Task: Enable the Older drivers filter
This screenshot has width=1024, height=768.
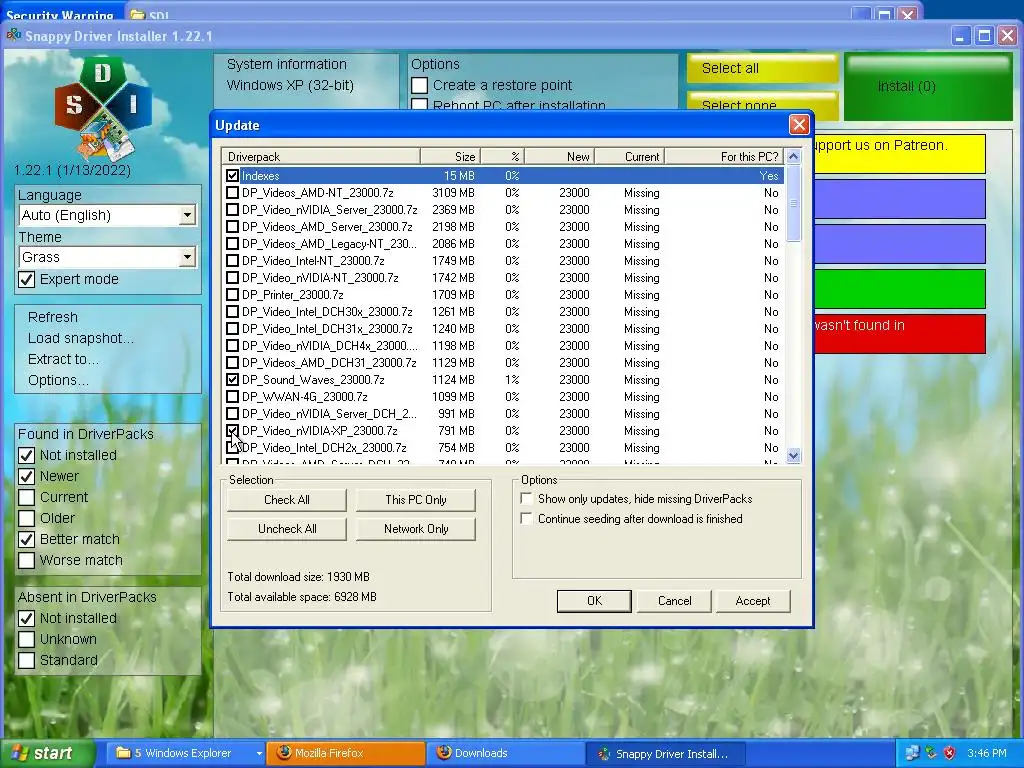Action: (27, 519)
